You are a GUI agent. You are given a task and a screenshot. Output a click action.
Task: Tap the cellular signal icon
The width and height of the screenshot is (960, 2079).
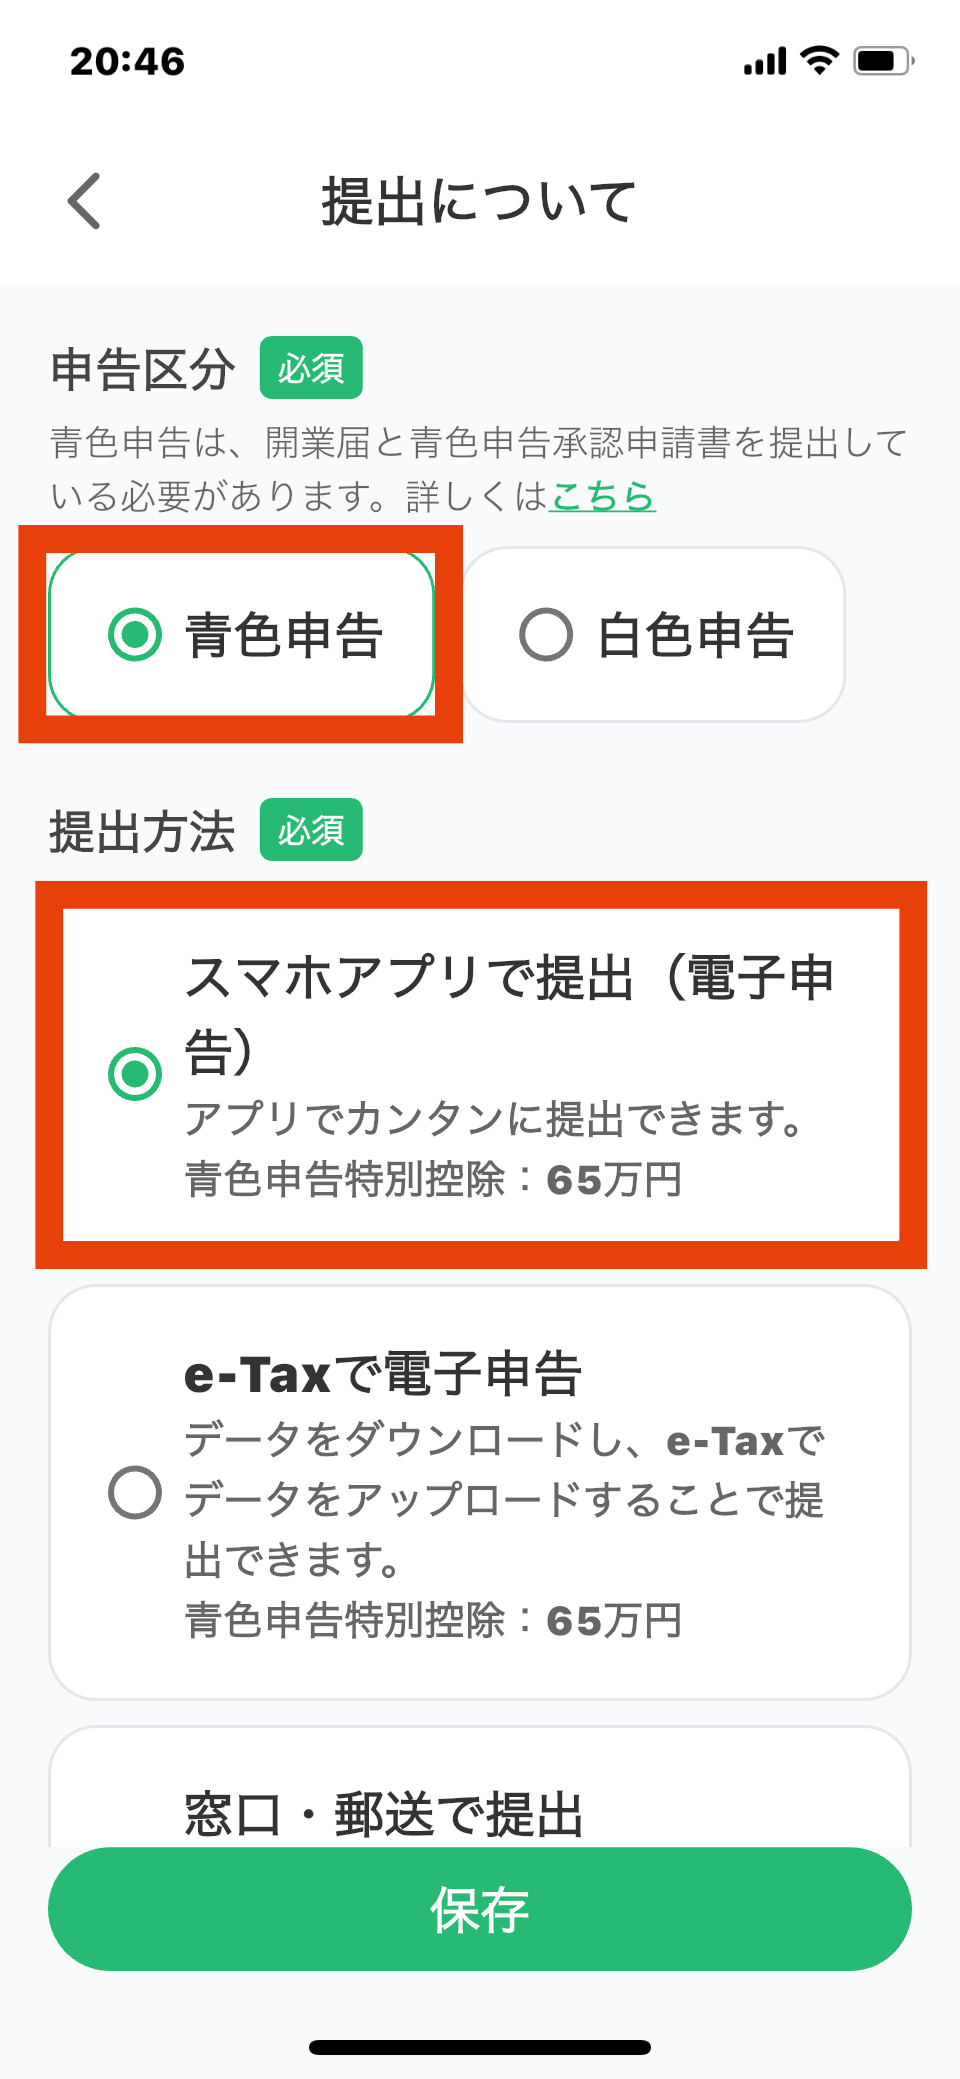tap(765, 62)
